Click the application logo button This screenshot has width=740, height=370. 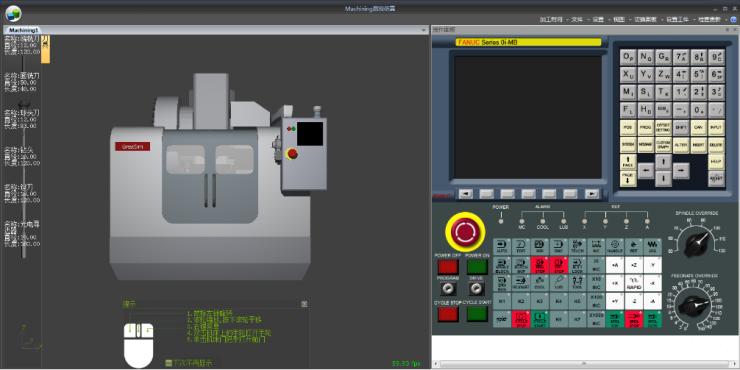[13, 14]
